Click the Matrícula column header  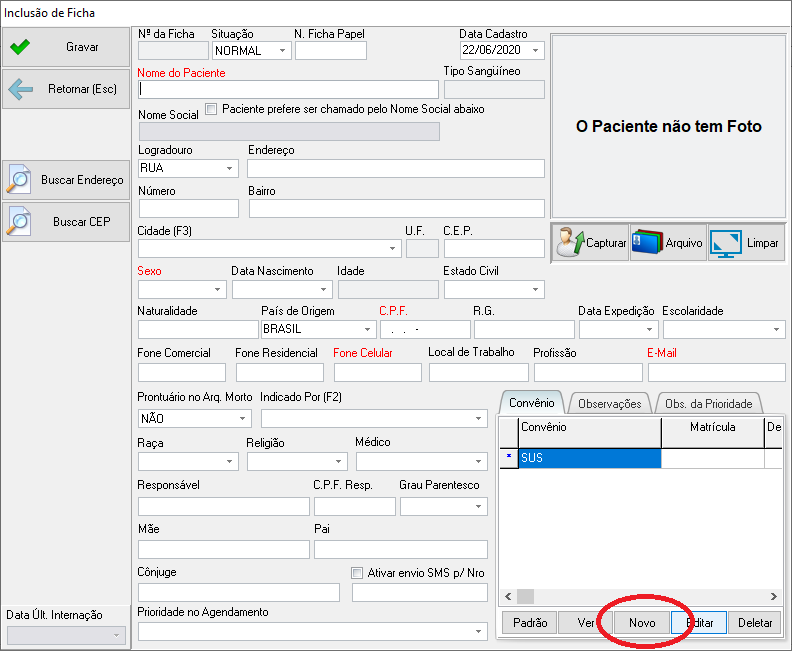[712, 432]
